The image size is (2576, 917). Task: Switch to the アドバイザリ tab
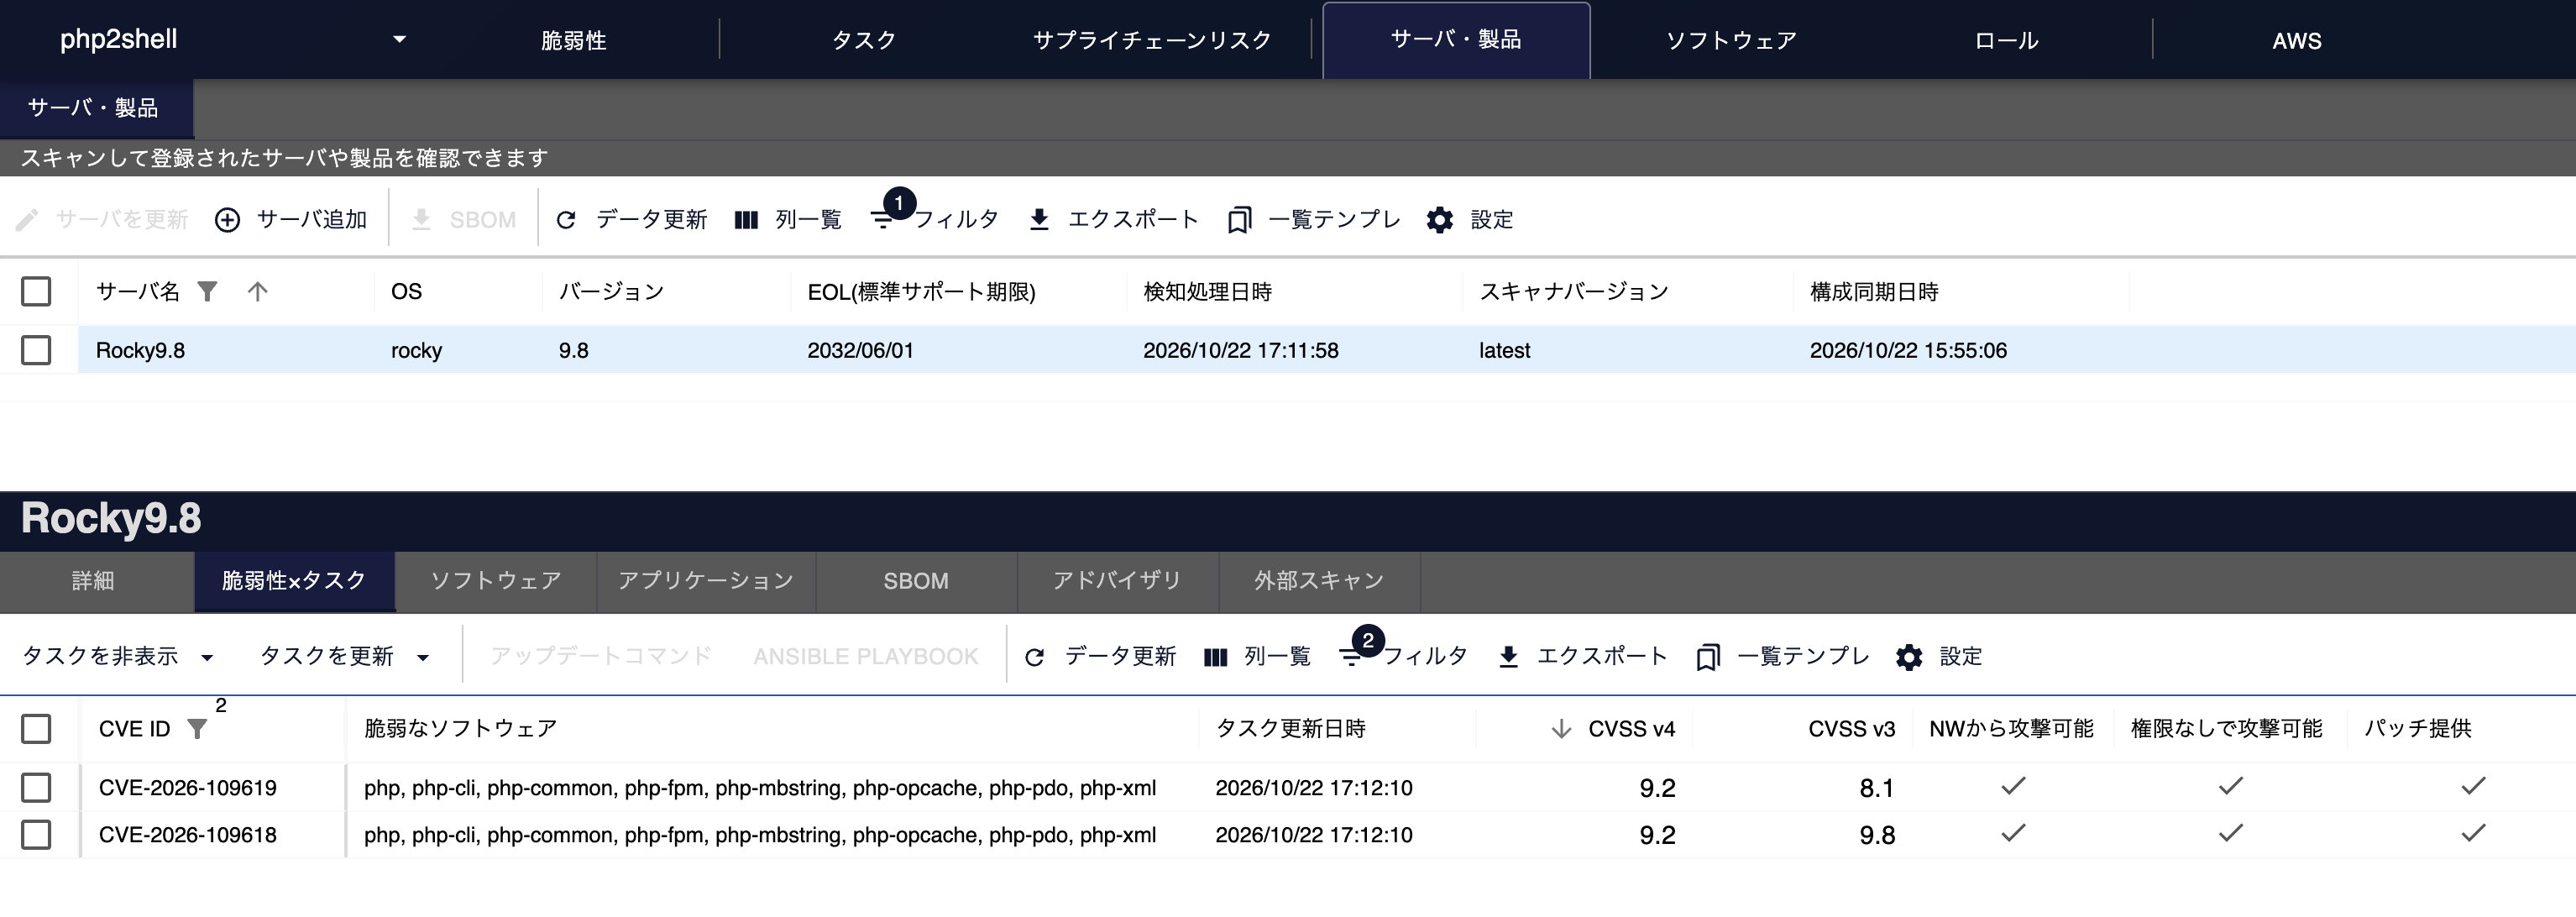tap(1117, 581)
